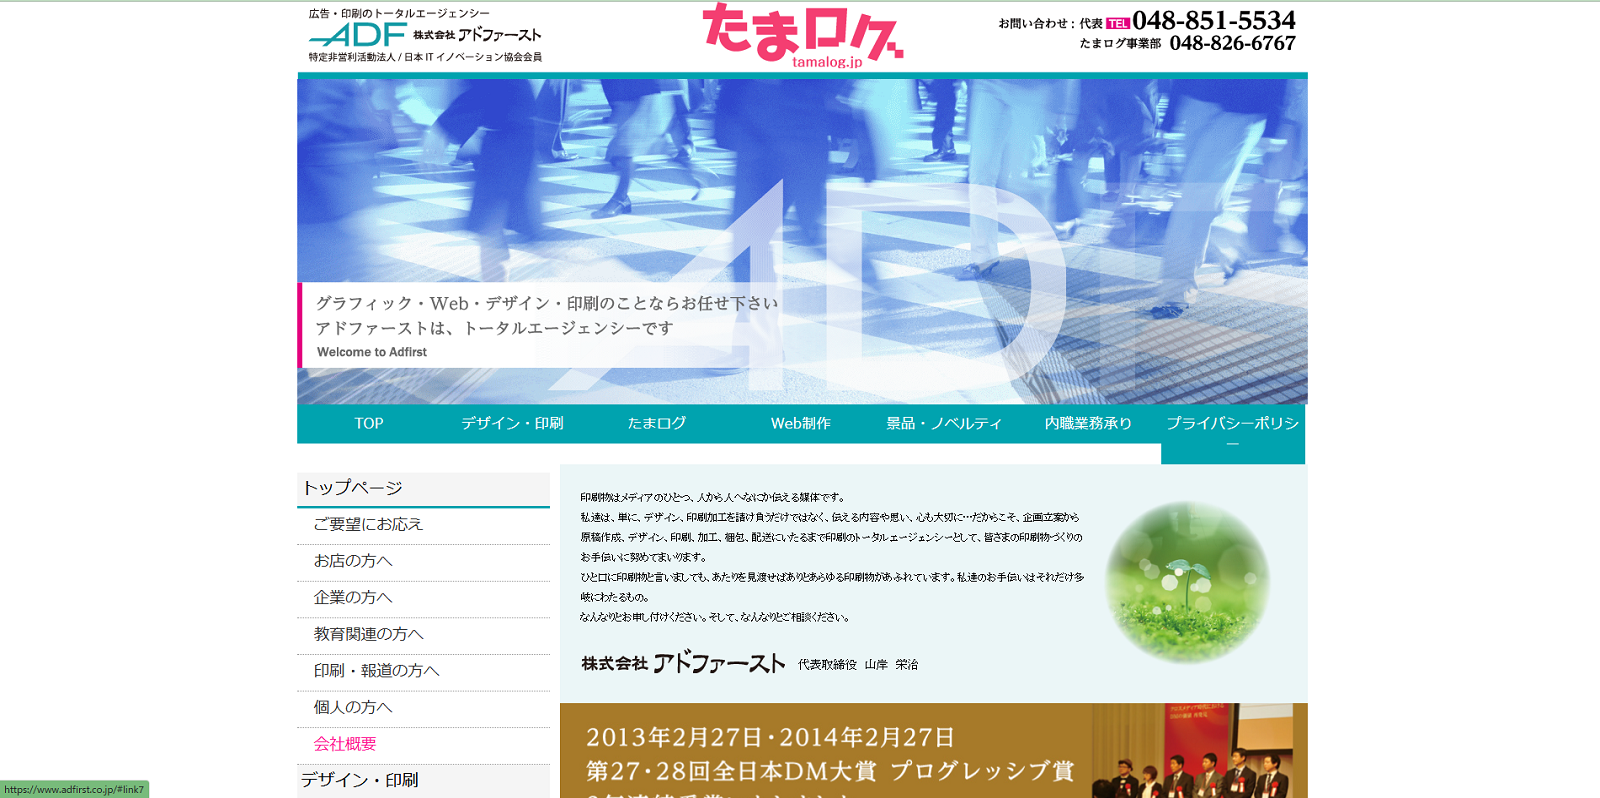The width and height of the screenshot is (1600, 798).
Task: Click the ADF アドファースト company logo
Action: click(x=425, y=34)
